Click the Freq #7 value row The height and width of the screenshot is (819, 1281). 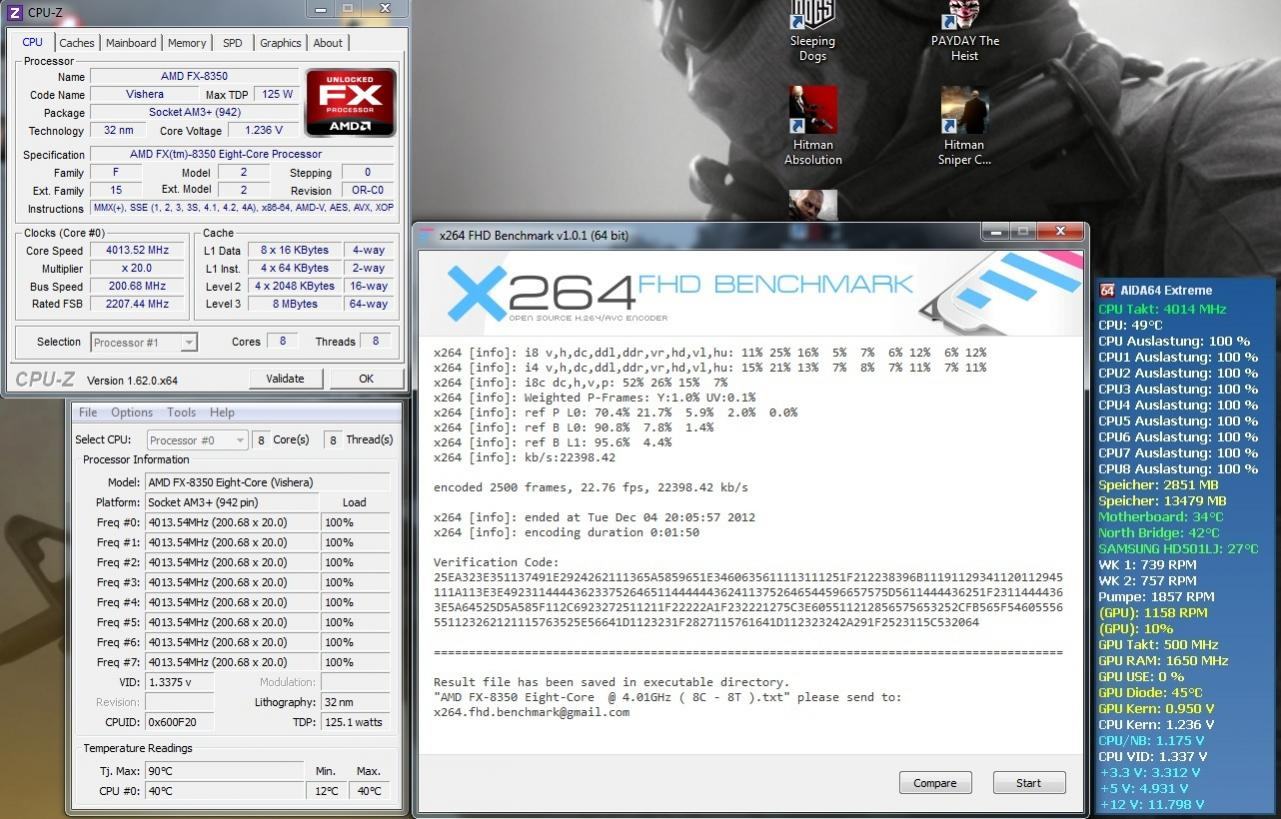pos(232,662)
